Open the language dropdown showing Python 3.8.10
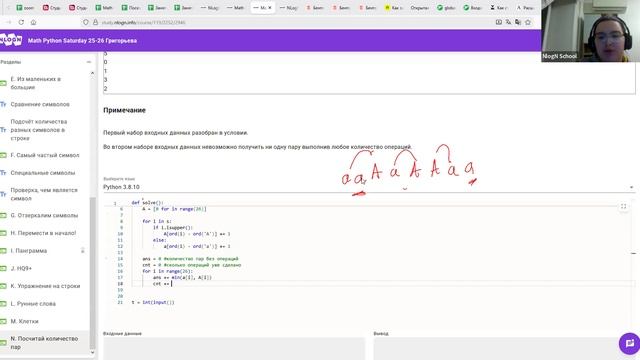Screen dimensions: 640x360 tap(369, 187)
